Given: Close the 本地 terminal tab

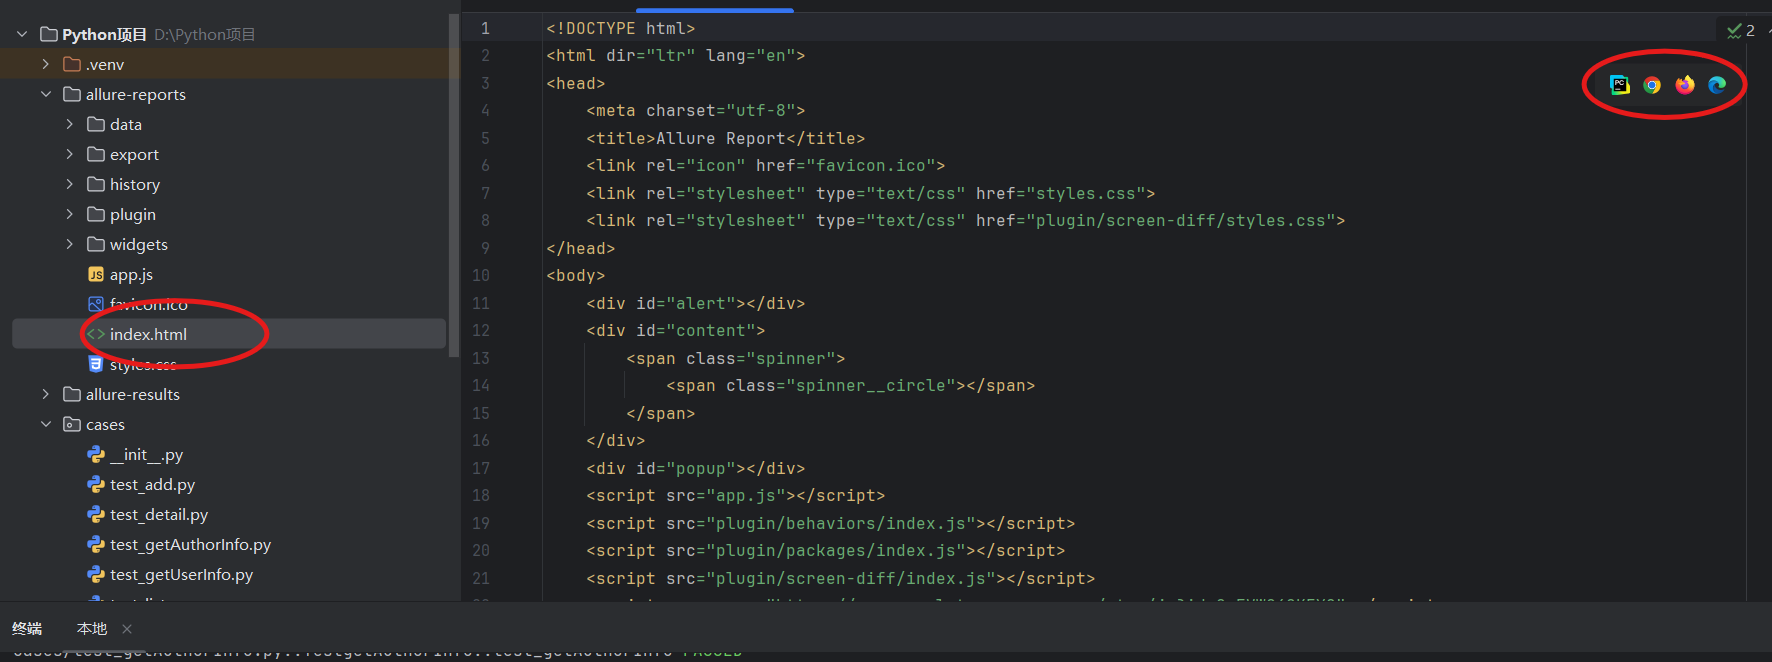Looking at the screenshot, I should tap(127, 629).
